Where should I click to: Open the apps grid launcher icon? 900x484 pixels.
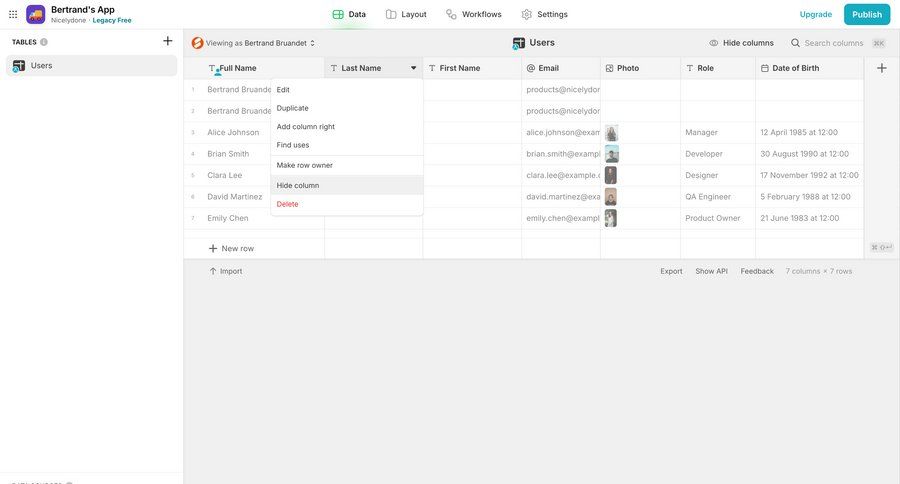click(x=13, y=14)
